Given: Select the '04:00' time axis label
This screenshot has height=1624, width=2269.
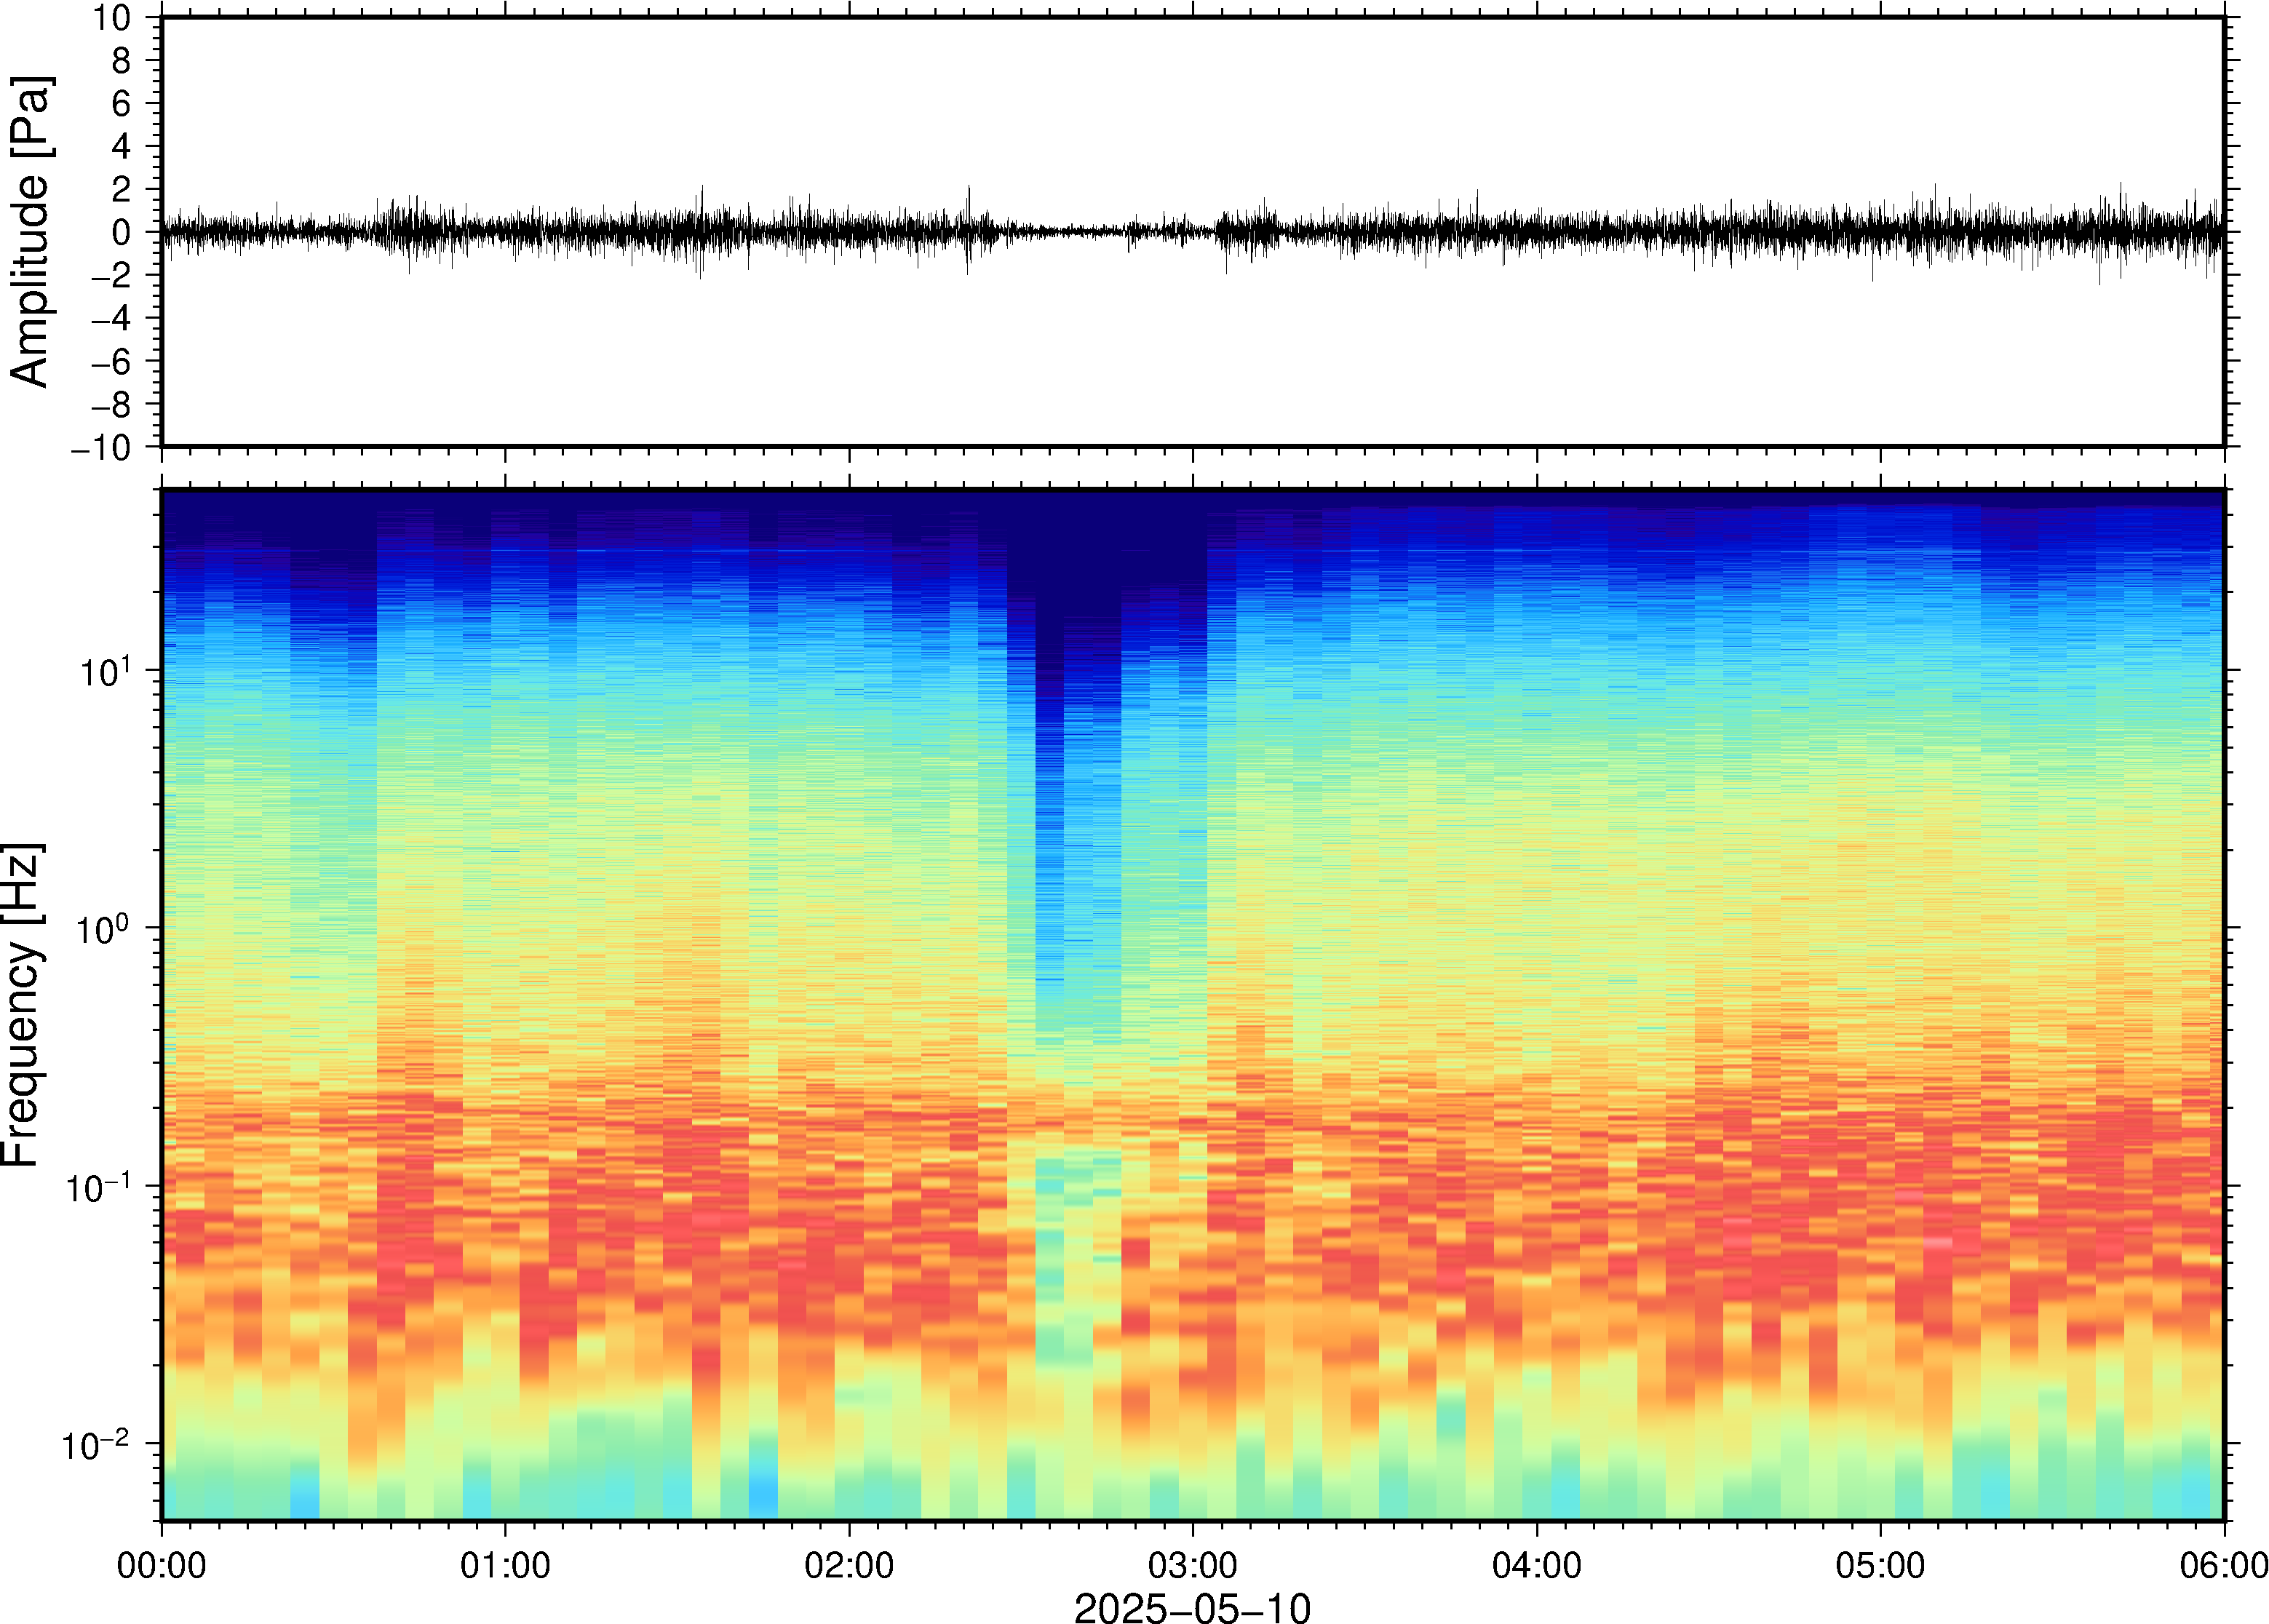Looking at the screenshot, I should [x=1537, y=1565].
